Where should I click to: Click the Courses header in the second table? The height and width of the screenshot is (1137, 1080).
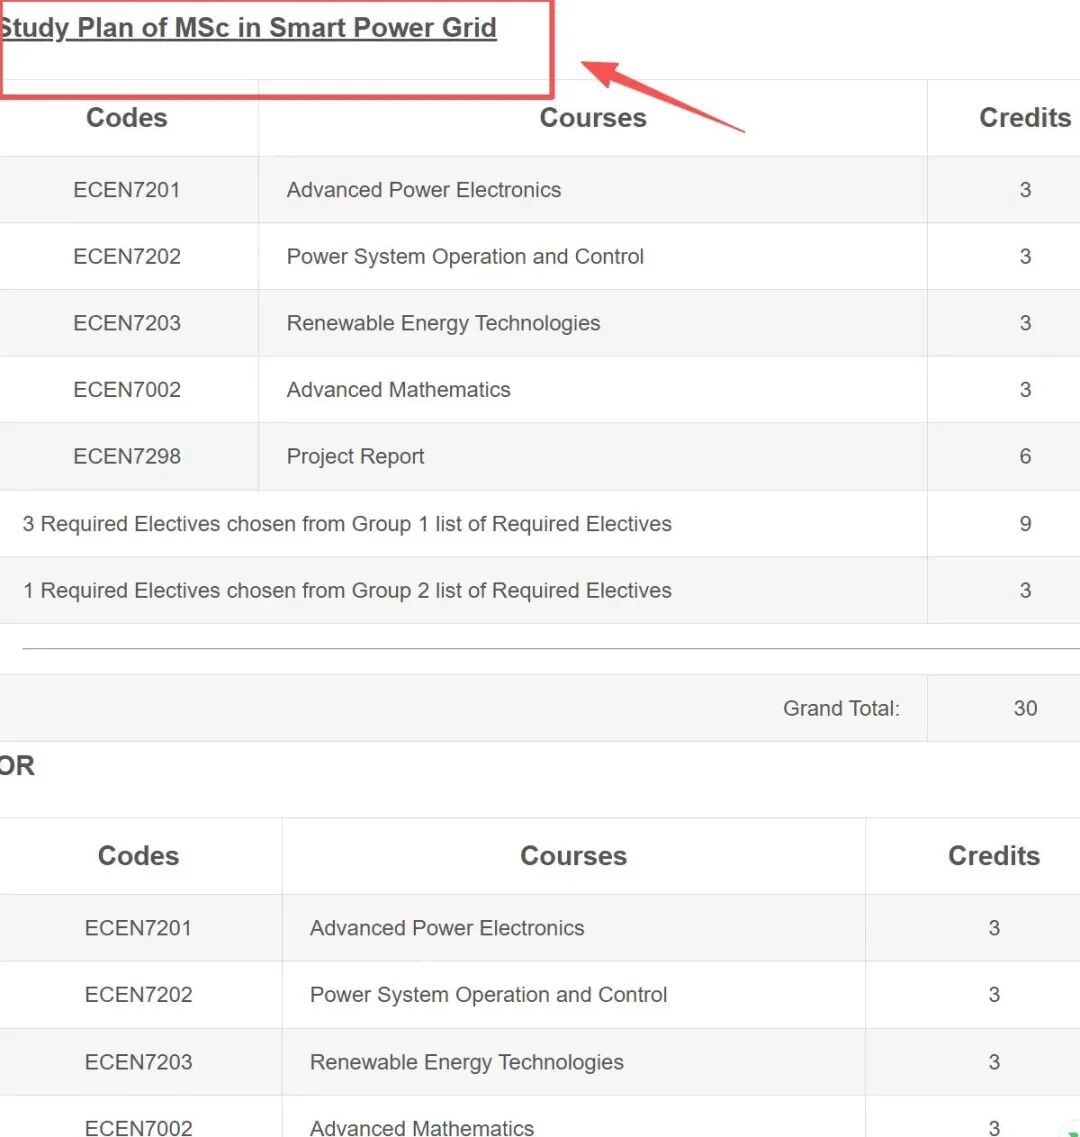coord(573,856)
